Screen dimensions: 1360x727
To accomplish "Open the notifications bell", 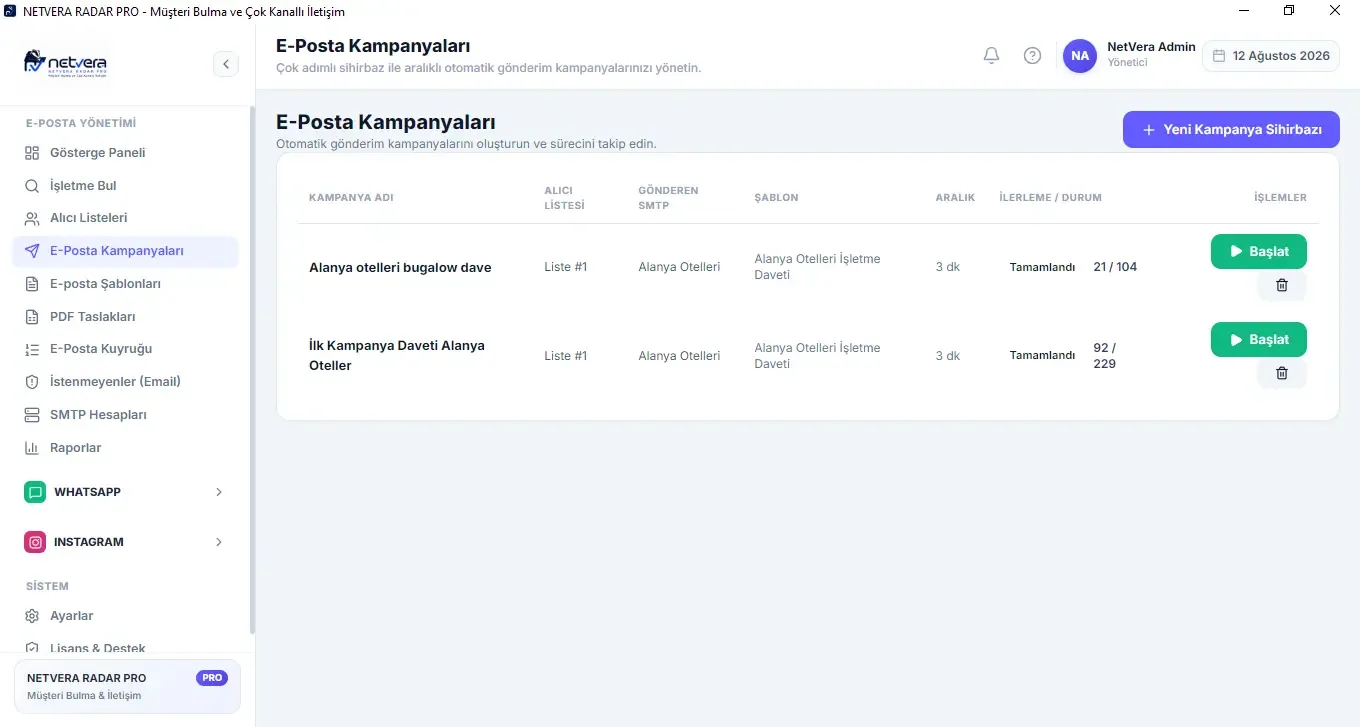I will (x=991, y=56).
